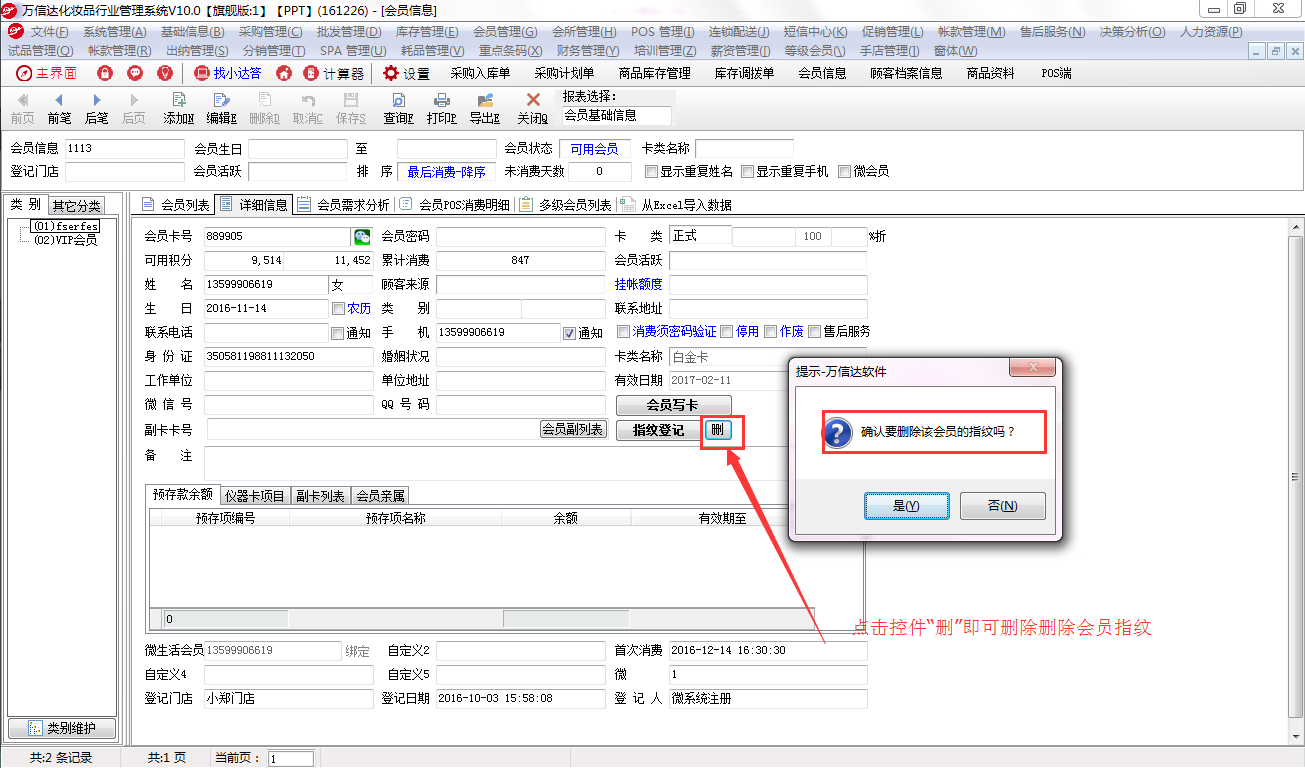Viewport: 1305px width, 768px height.
Task: Cancel deletion with 否(N) button
Action: point(1002,506)
